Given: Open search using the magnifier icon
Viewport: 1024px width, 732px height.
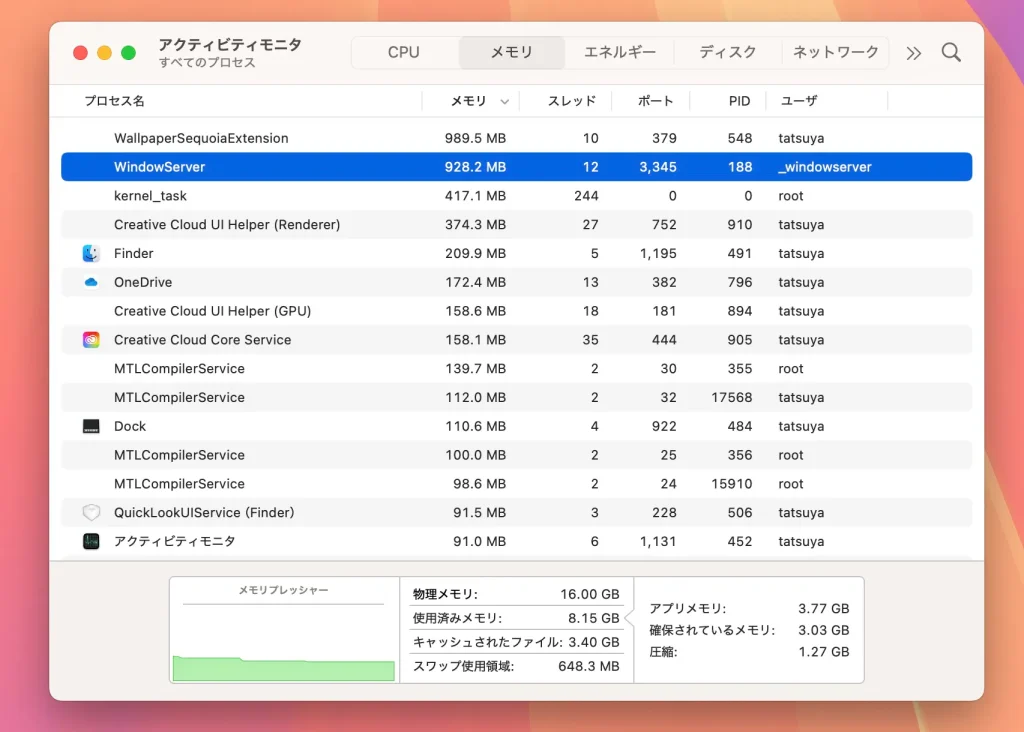Looking at the screenshot, I should pos(950,52).
